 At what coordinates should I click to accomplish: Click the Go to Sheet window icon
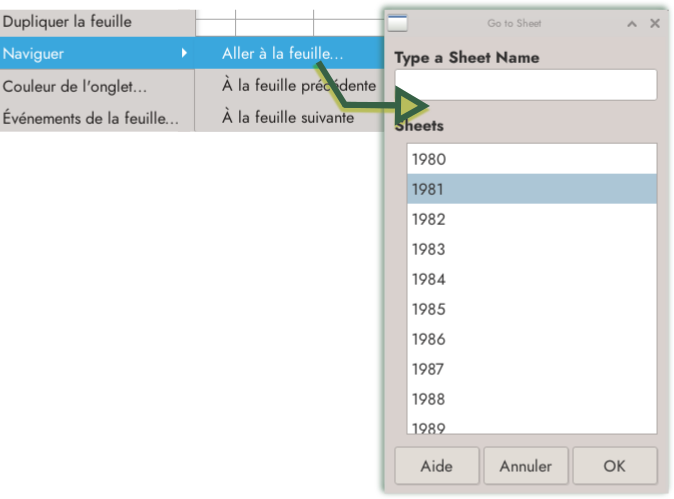pos(397,23)
